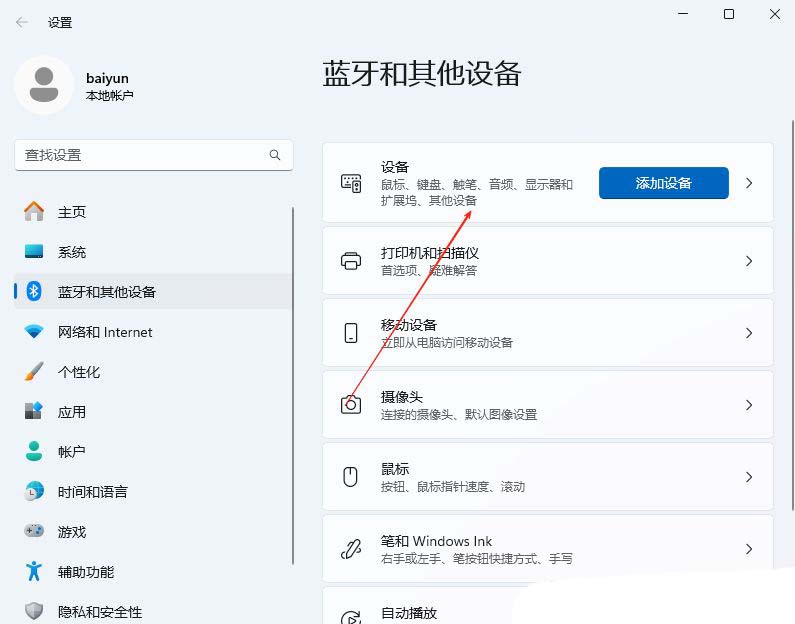
Task: Click the Wi-Fi network icon in sidebar
Action: (x=34, y=332)
